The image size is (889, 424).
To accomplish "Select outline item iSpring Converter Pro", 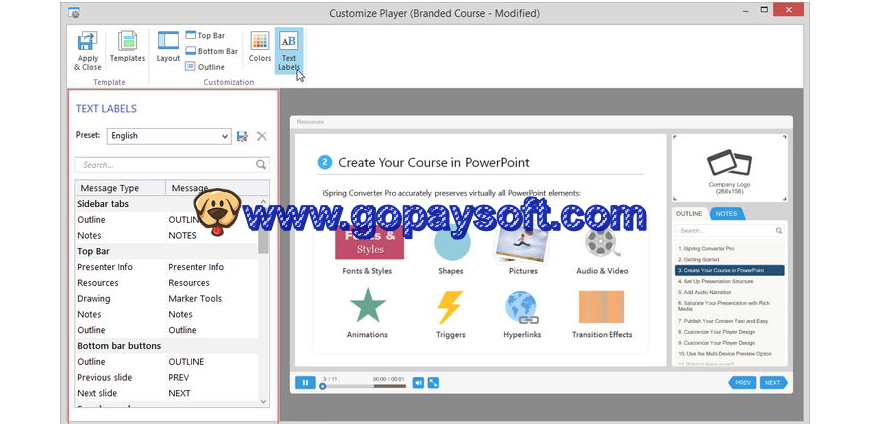I will pos(706,249).
